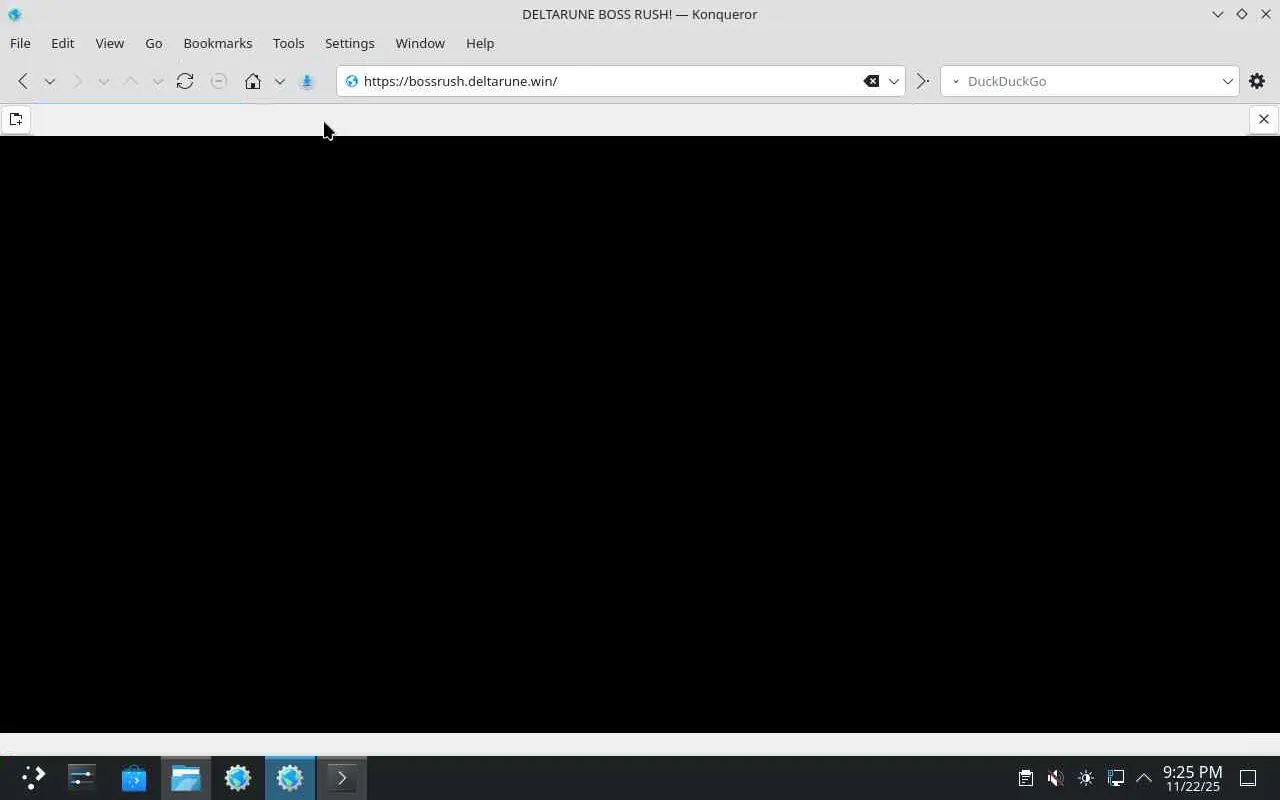This screenshot has width=1280, height=800.
Task: Open the clock showing 9:25 PM
Action: pos(1192,778)
